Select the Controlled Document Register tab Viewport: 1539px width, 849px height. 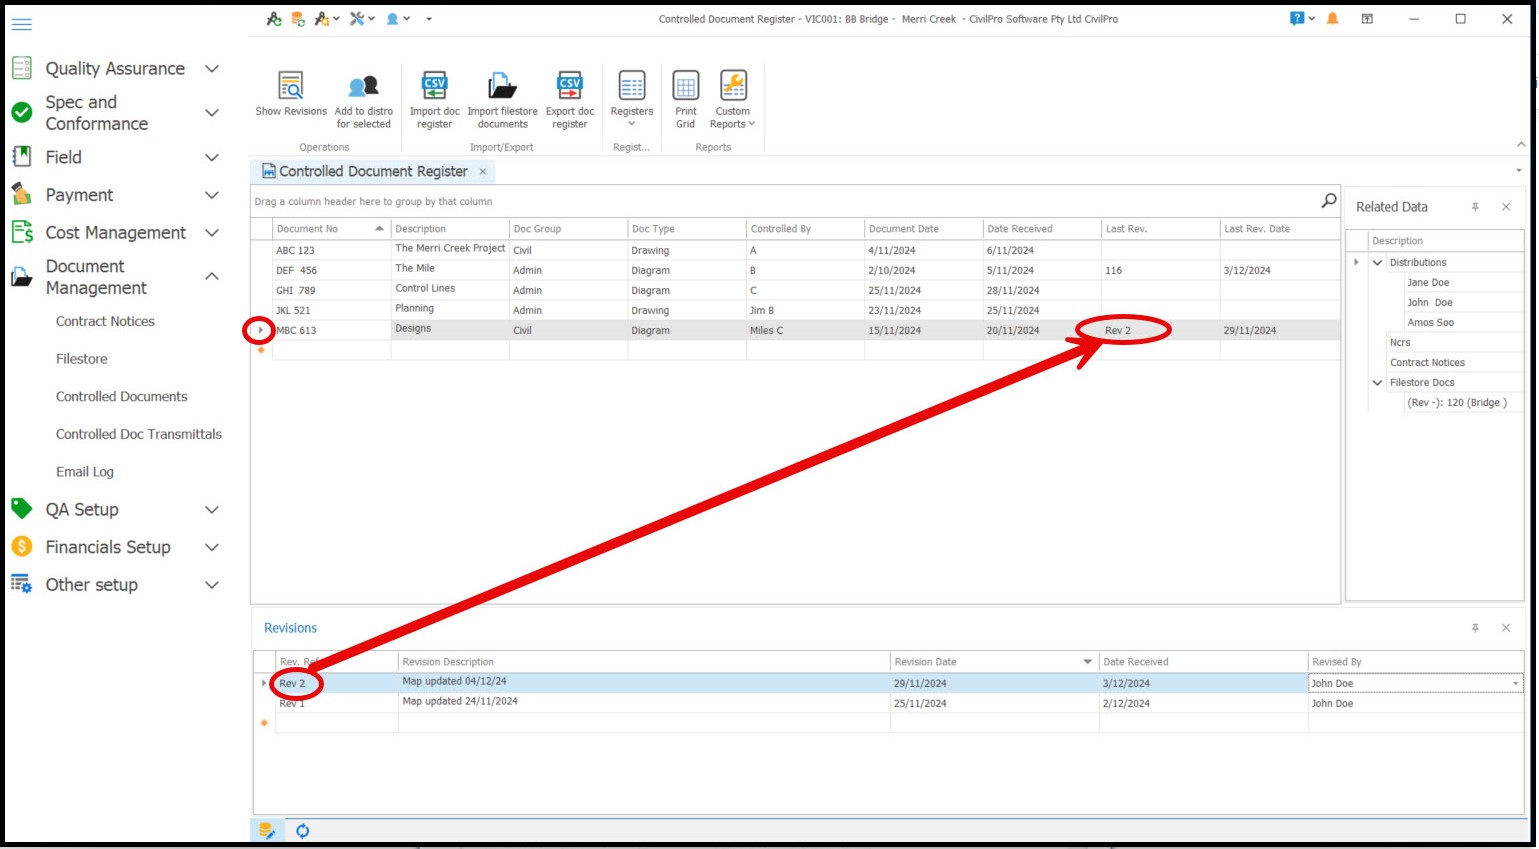pyautogui.click(x=372, y=172)
